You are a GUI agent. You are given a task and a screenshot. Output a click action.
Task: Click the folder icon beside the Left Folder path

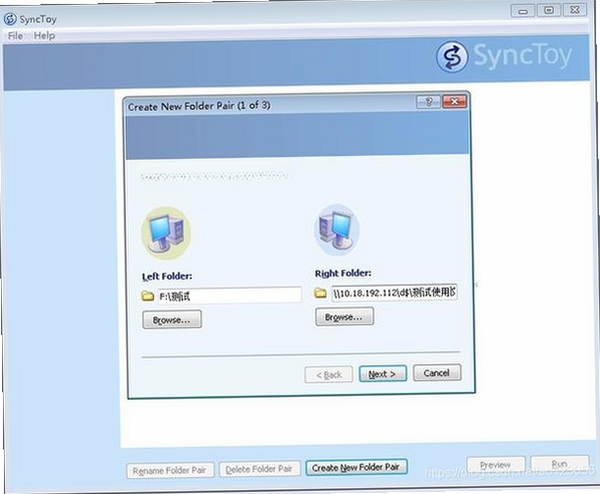coord(147,296)
